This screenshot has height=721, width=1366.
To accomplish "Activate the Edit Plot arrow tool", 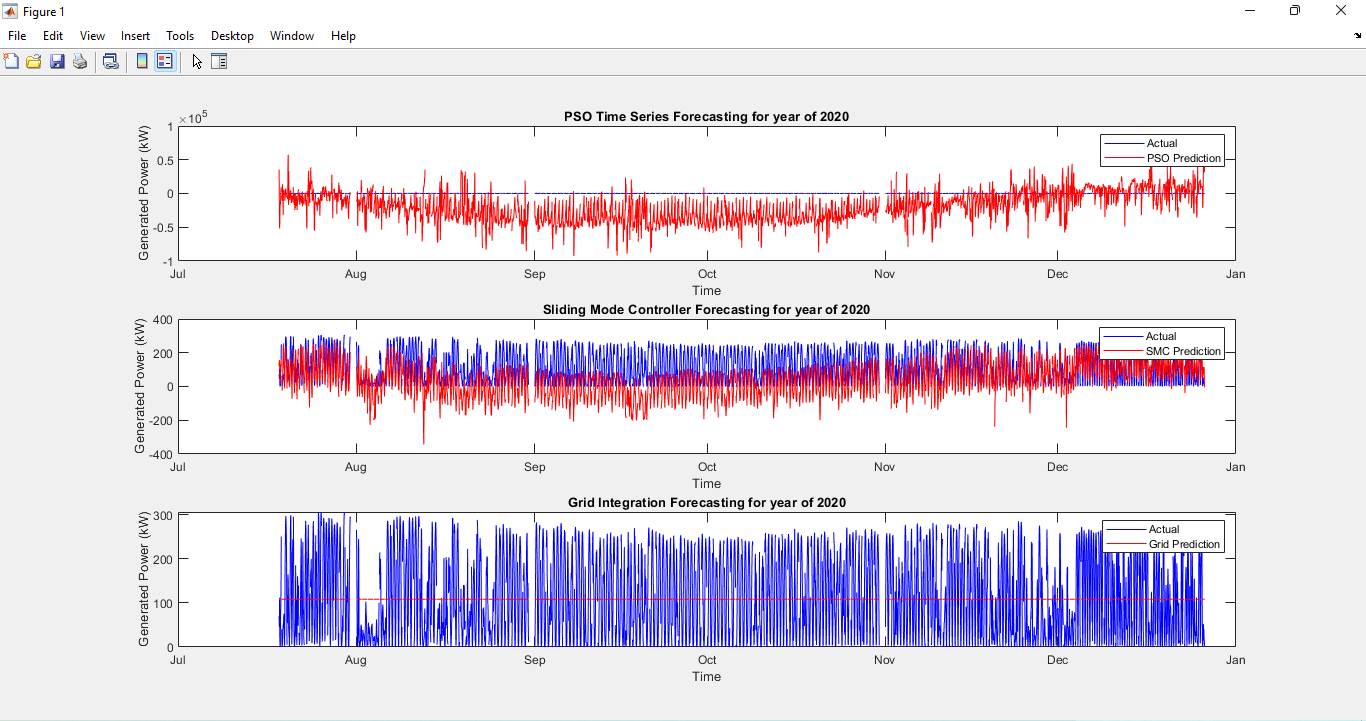I will click(197, 61).
